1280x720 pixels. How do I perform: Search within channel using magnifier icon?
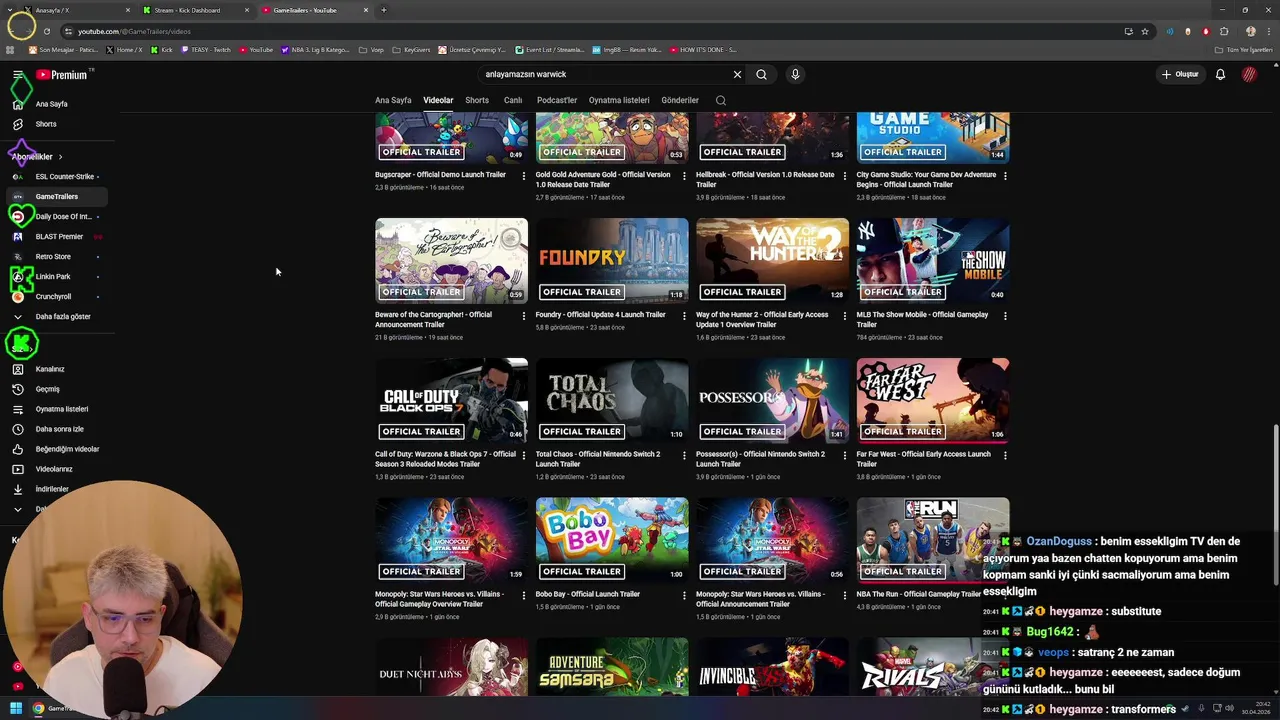click(721, 100)
